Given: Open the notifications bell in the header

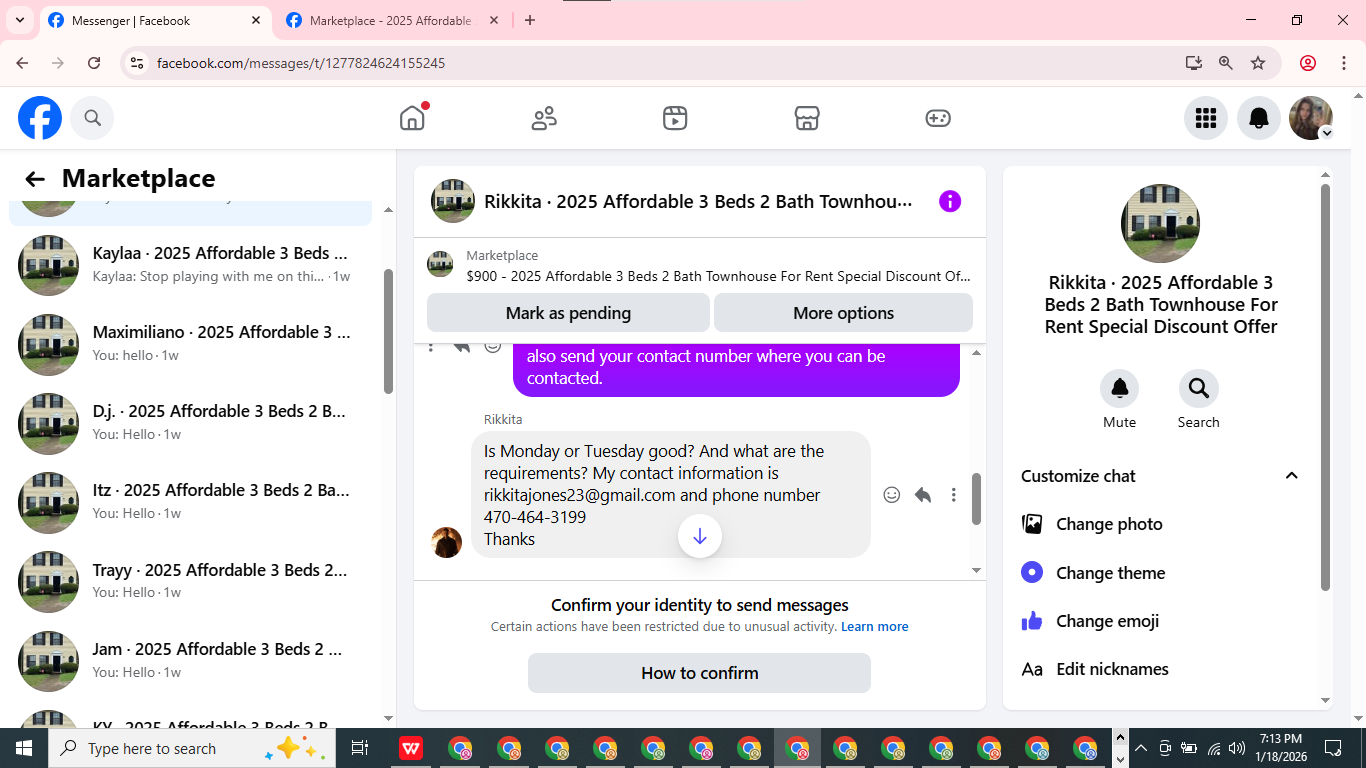Looking at the screenshot, I should click(x=1259, y=118).
